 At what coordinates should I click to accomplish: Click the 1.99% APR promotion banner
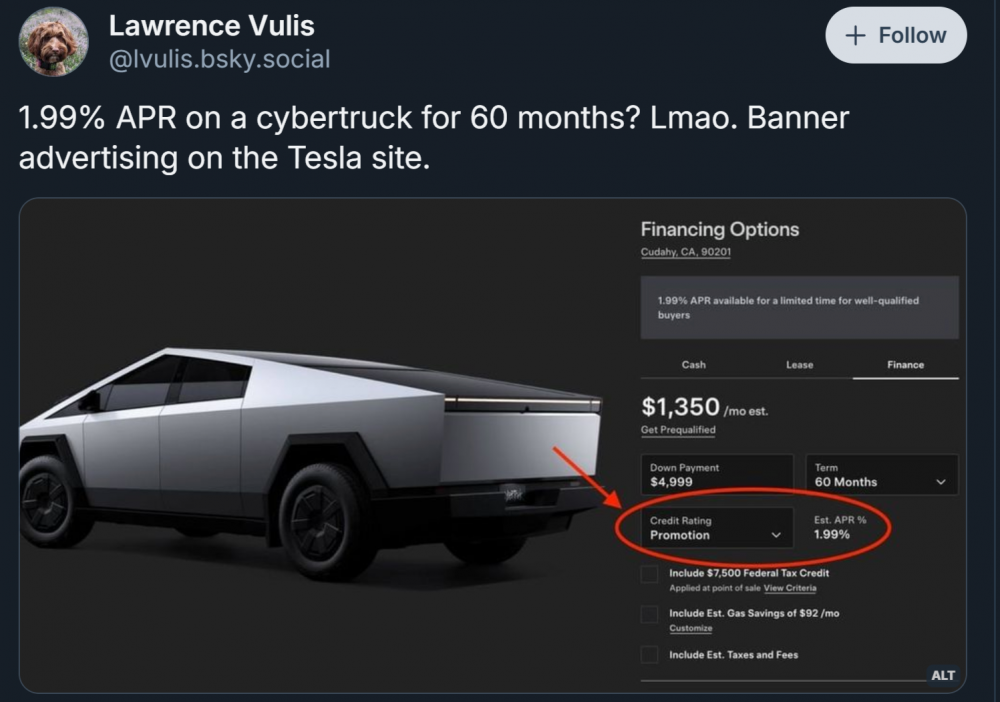[799, 307]
